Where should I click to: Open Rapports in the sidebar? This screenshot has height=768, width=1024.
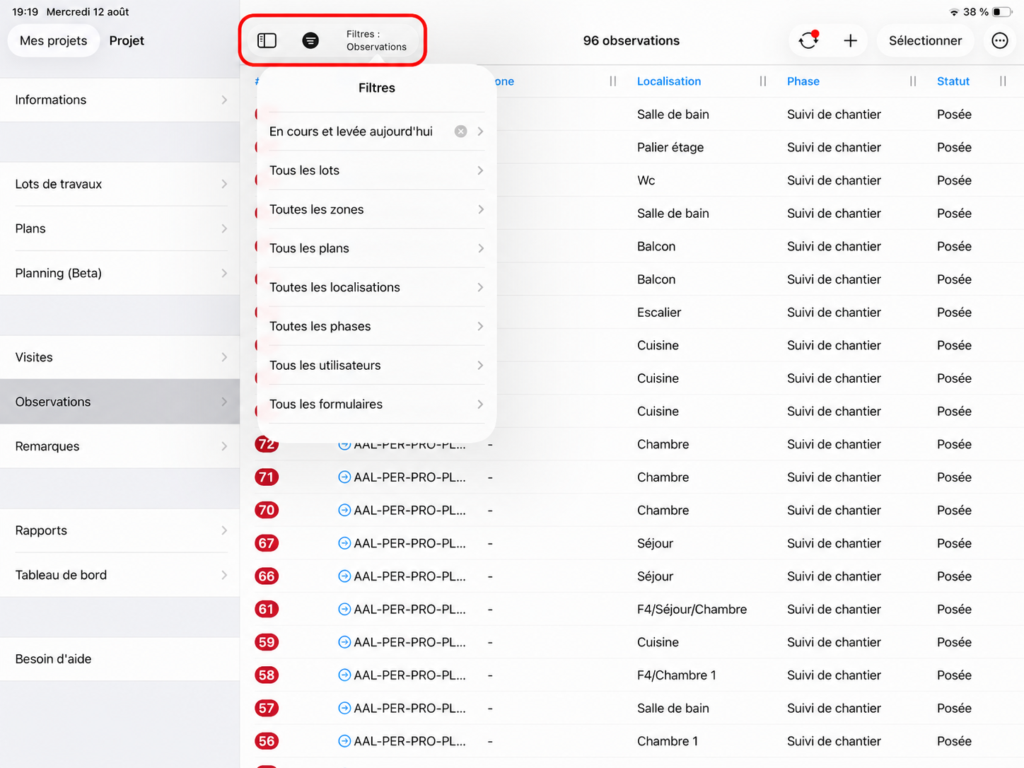120,530
